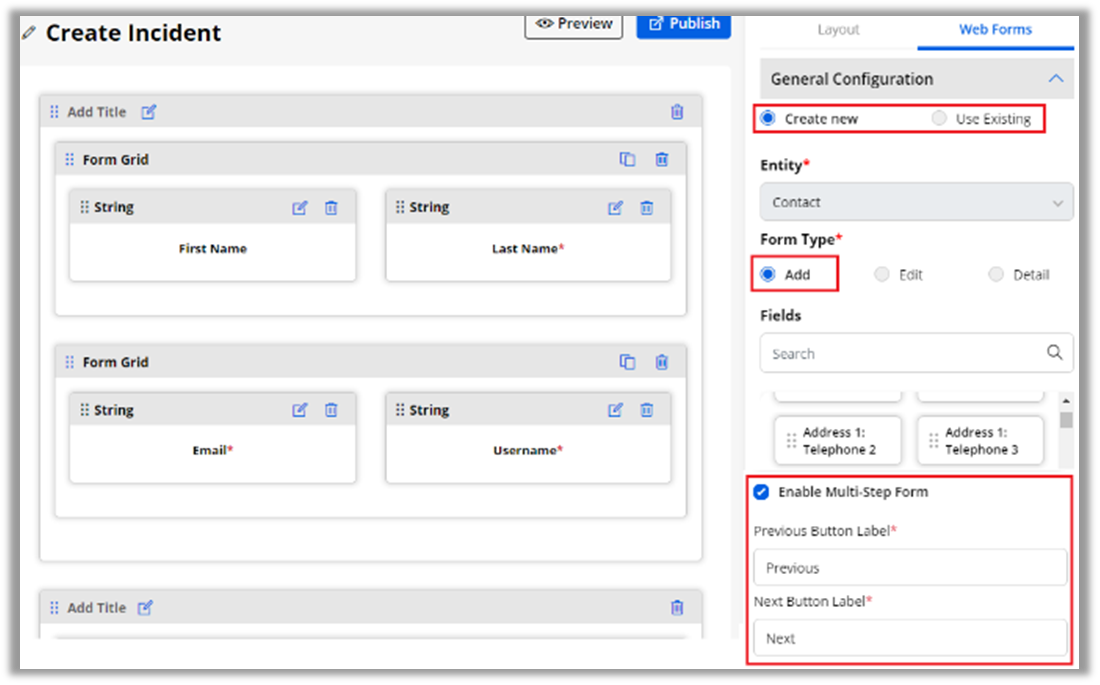Select the Use Existing radio option

pyautogui.click(x=939, y=118)
